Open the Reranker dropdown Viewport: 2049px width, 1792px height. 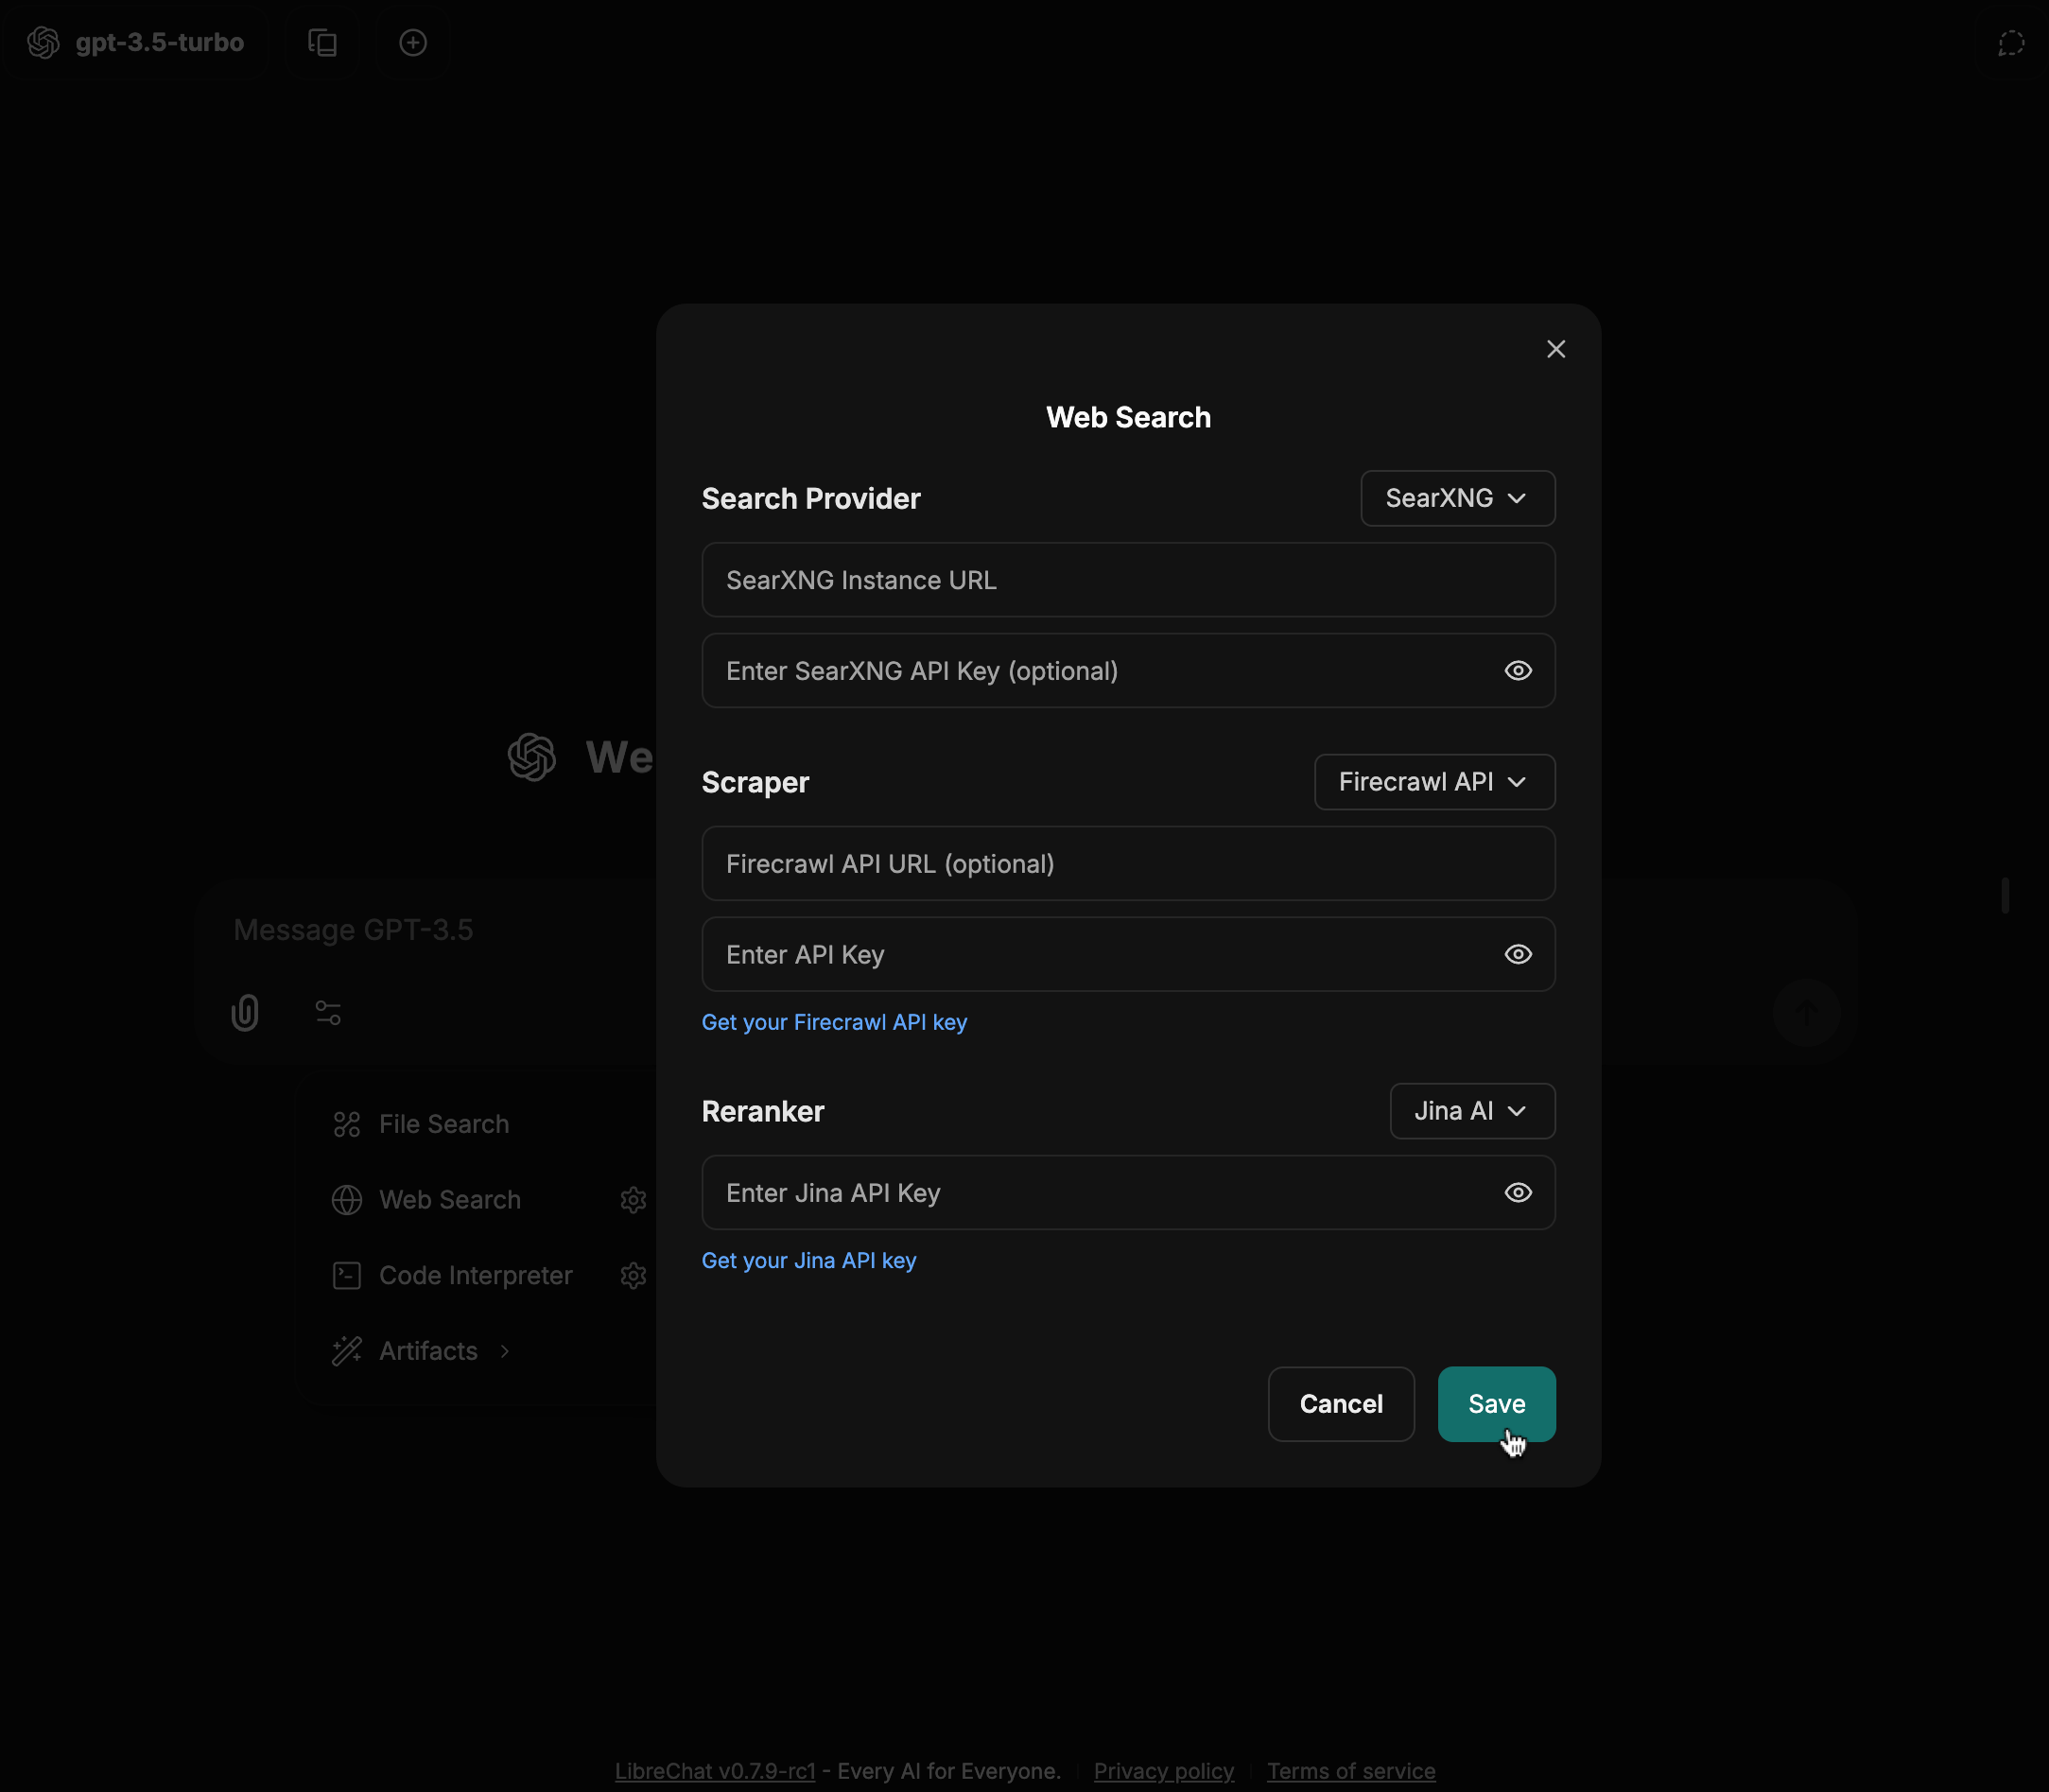(1471, 1110)
